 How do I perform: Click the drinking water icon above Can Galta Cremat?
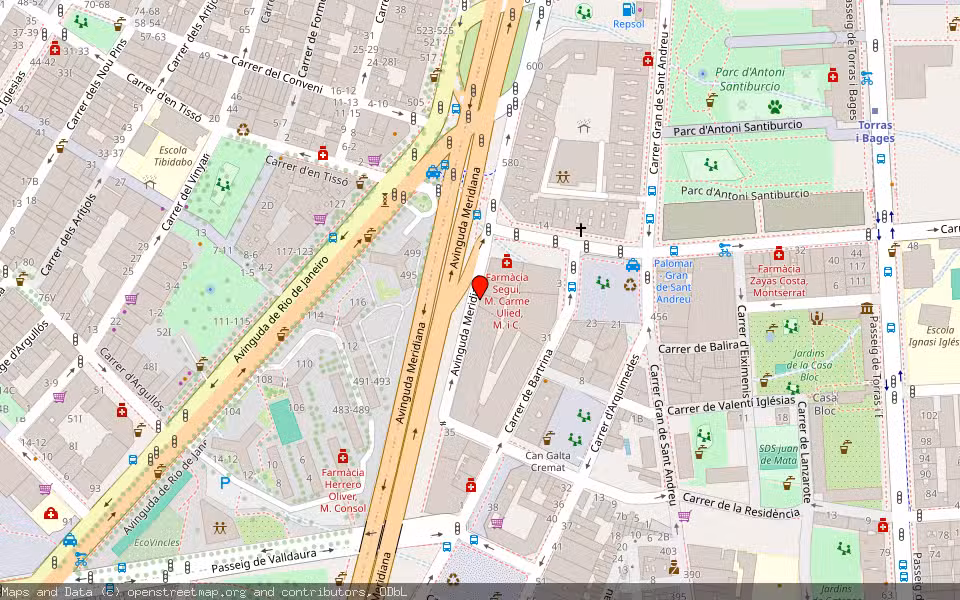548,438
